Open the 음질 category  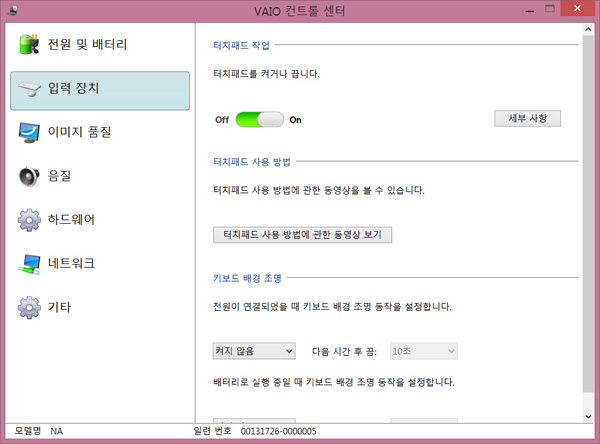click(100, 176)
